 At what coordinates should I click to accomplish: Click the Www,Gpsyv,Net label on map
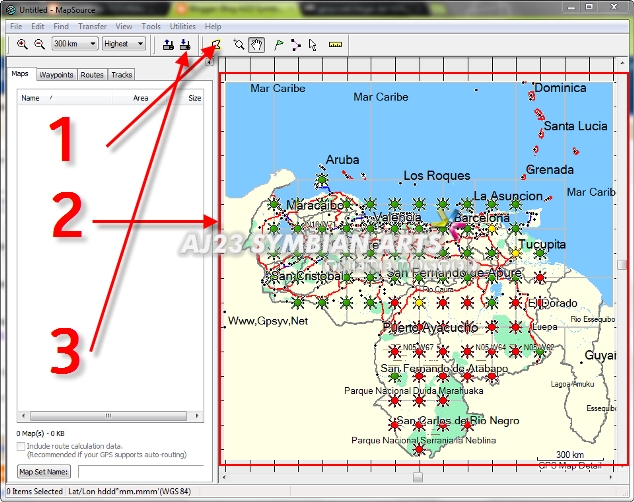point(268,321)
